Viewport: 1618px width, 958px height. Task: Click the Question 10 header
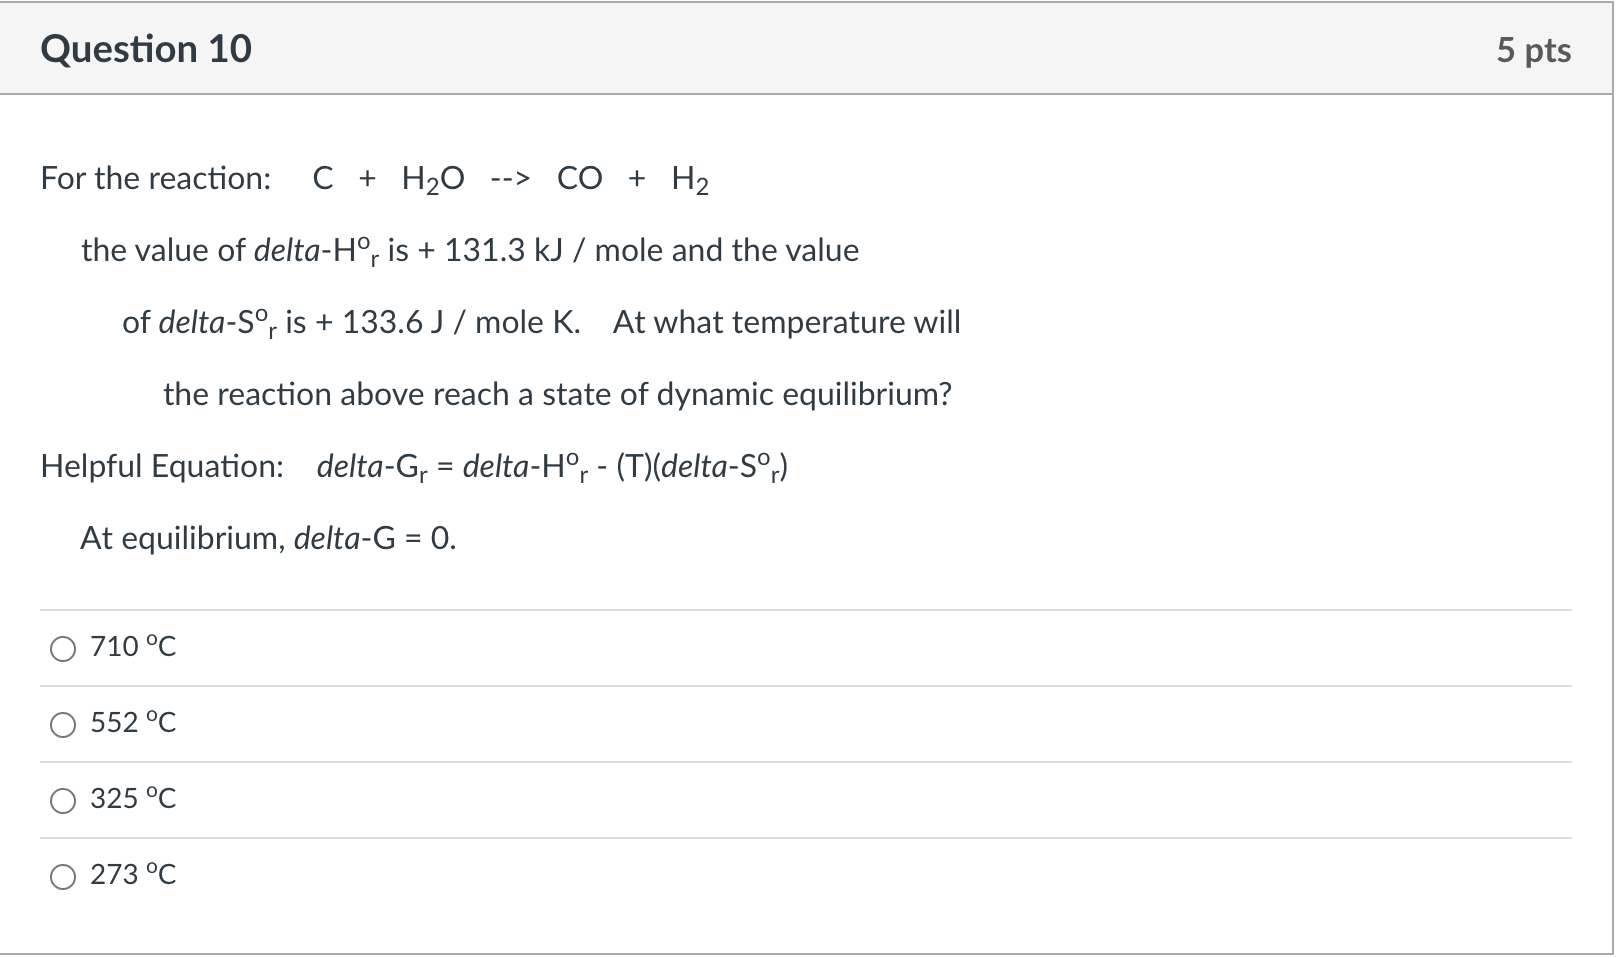146,47
